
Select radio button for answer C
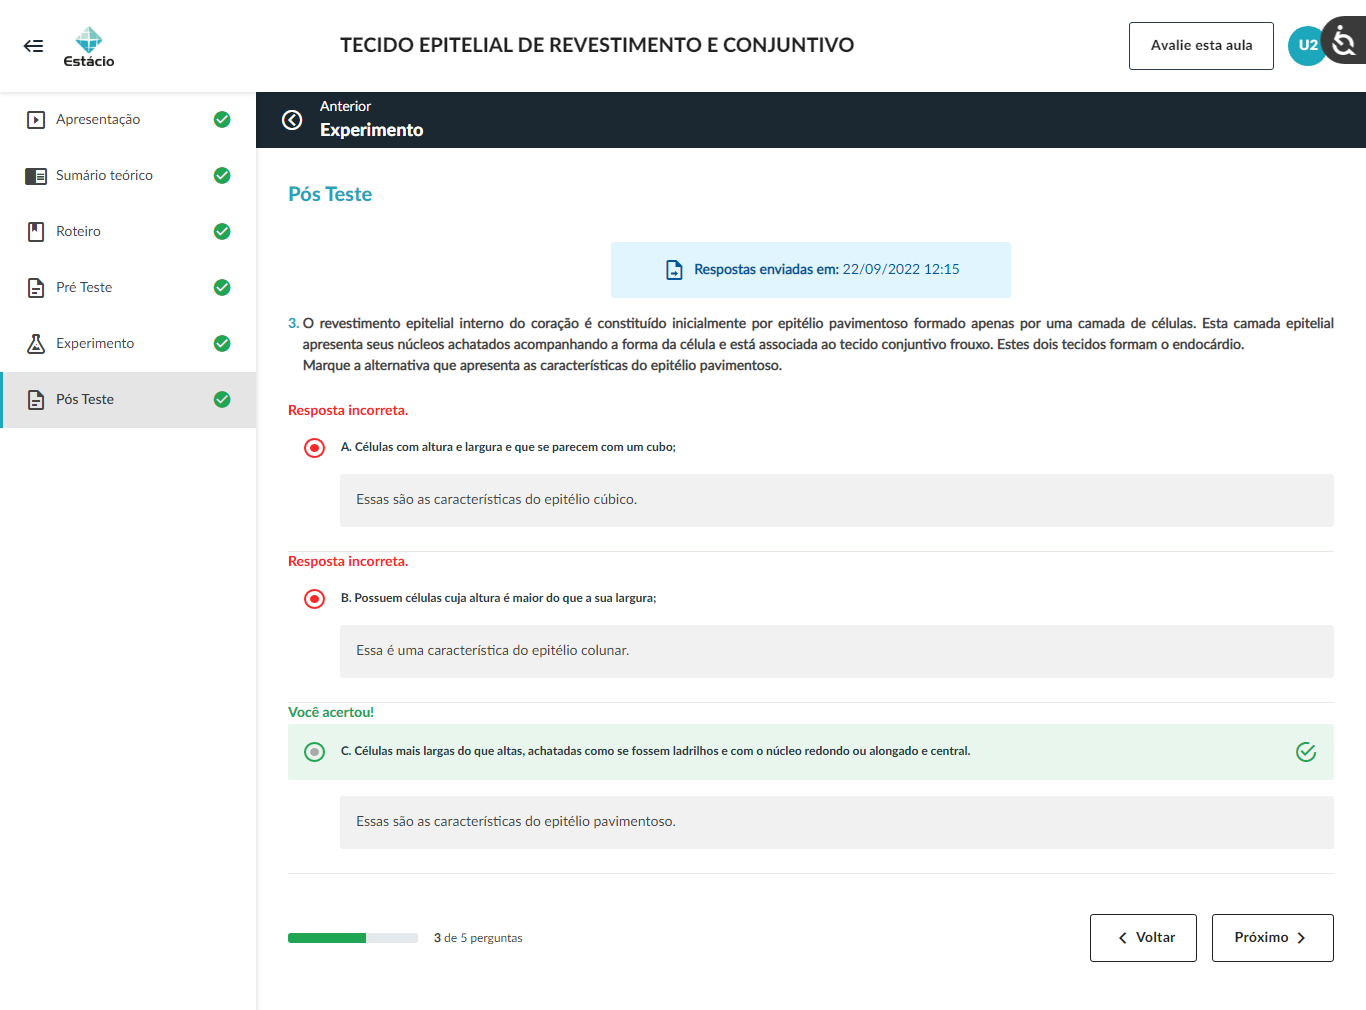coord(314,752)
